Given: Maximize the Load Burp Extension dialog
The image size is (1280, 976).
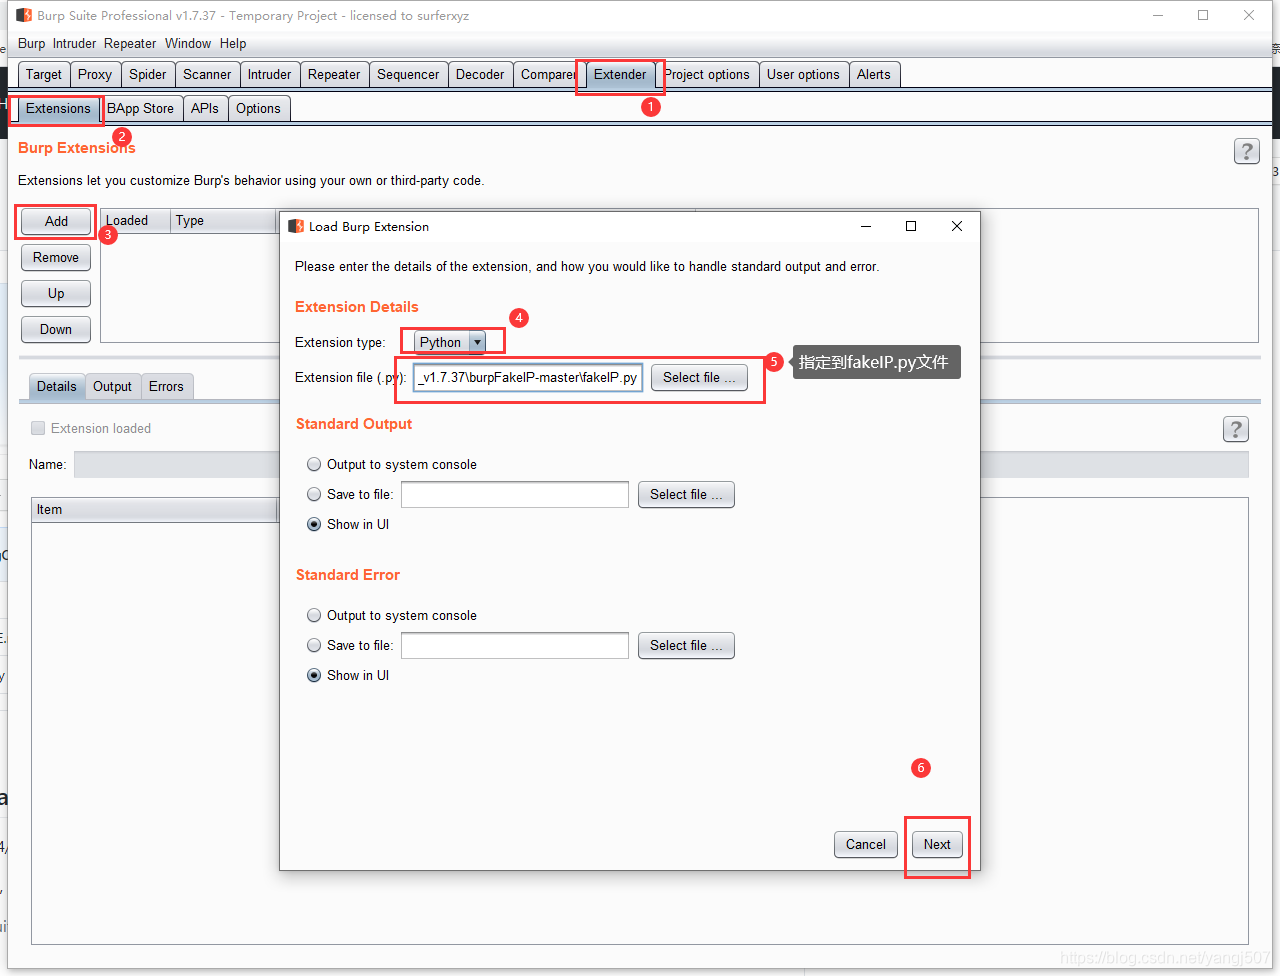Looking at the screenshot, I should point(911,226).
